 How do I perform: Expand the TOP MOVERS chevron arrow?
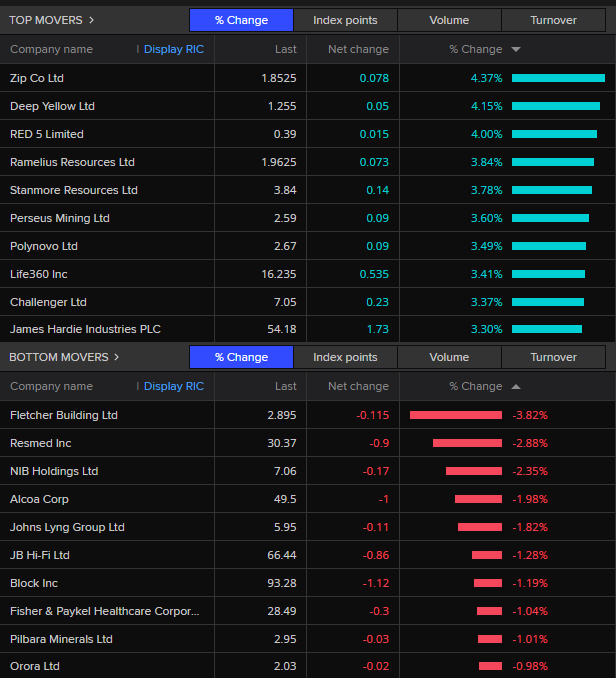pyautogui.click(x=92, y=20)
